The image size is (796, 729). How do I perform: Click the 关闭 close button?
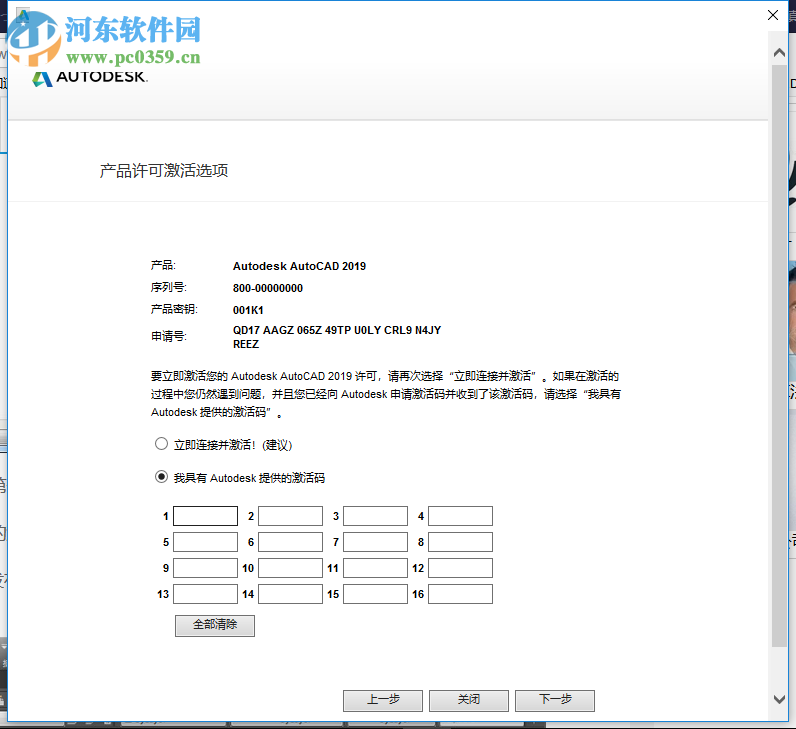pyautogui.click(x=469, y=701)
